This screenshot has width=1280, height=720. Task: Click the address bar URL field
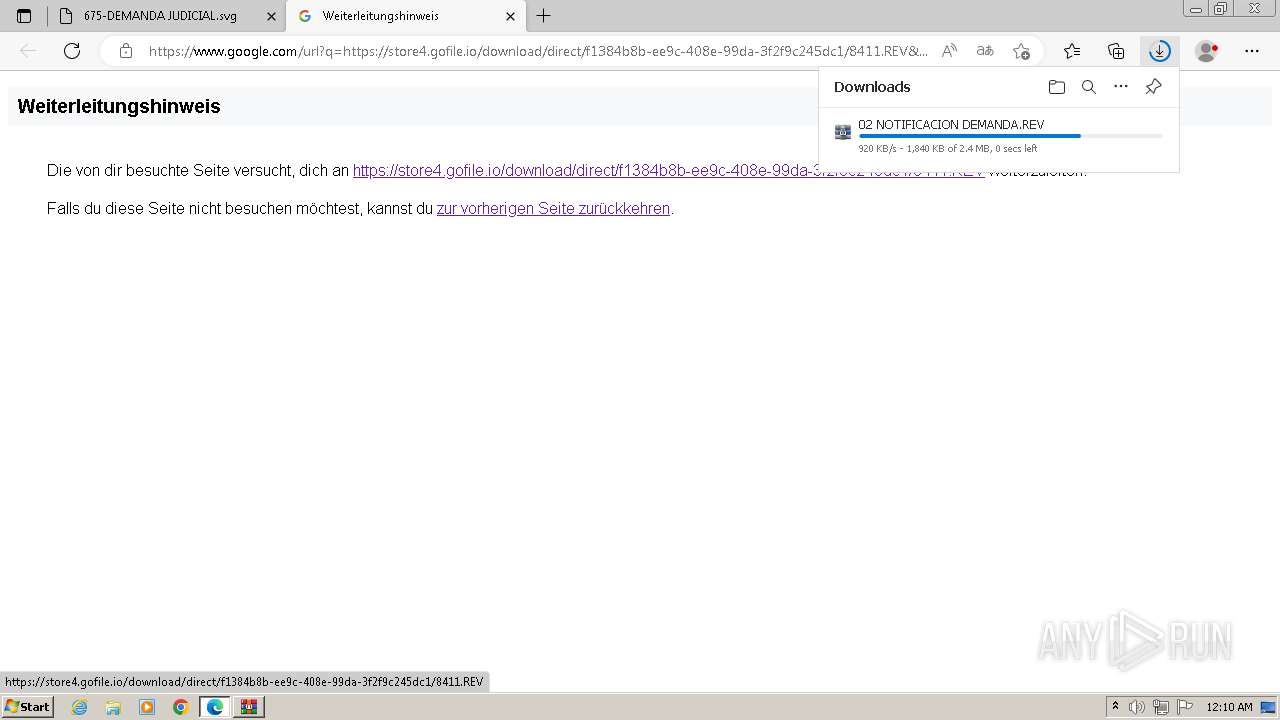tap(538, 51)
